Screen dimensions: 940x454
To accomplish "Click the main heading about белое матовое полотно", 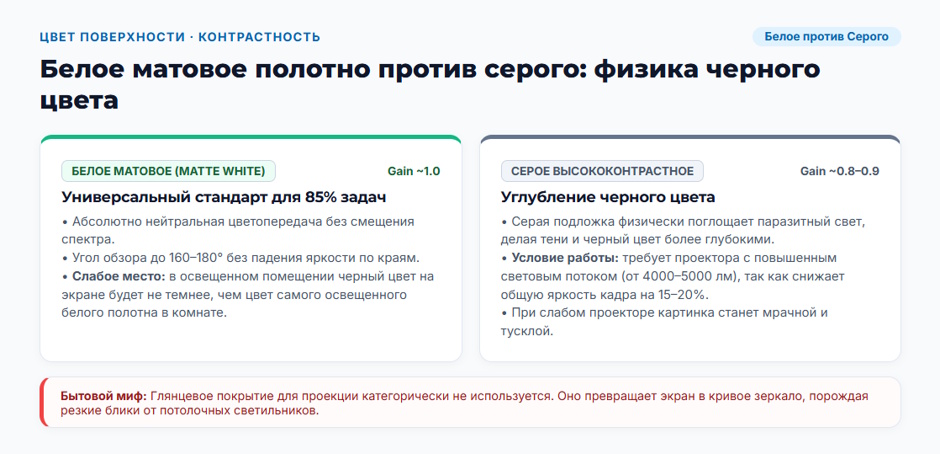I will (429, 85).
